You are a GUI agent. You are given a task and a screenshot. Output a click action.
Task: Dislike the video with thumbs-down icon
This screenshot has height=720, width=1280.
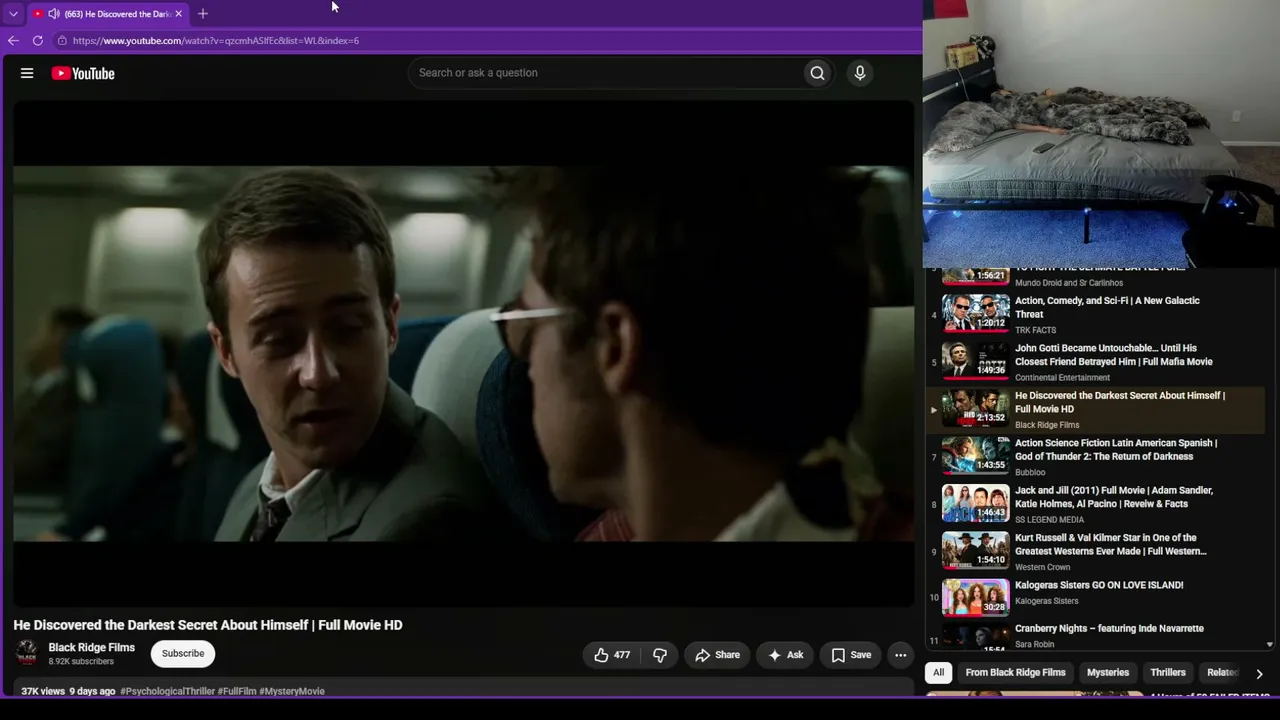pos(660,655)
